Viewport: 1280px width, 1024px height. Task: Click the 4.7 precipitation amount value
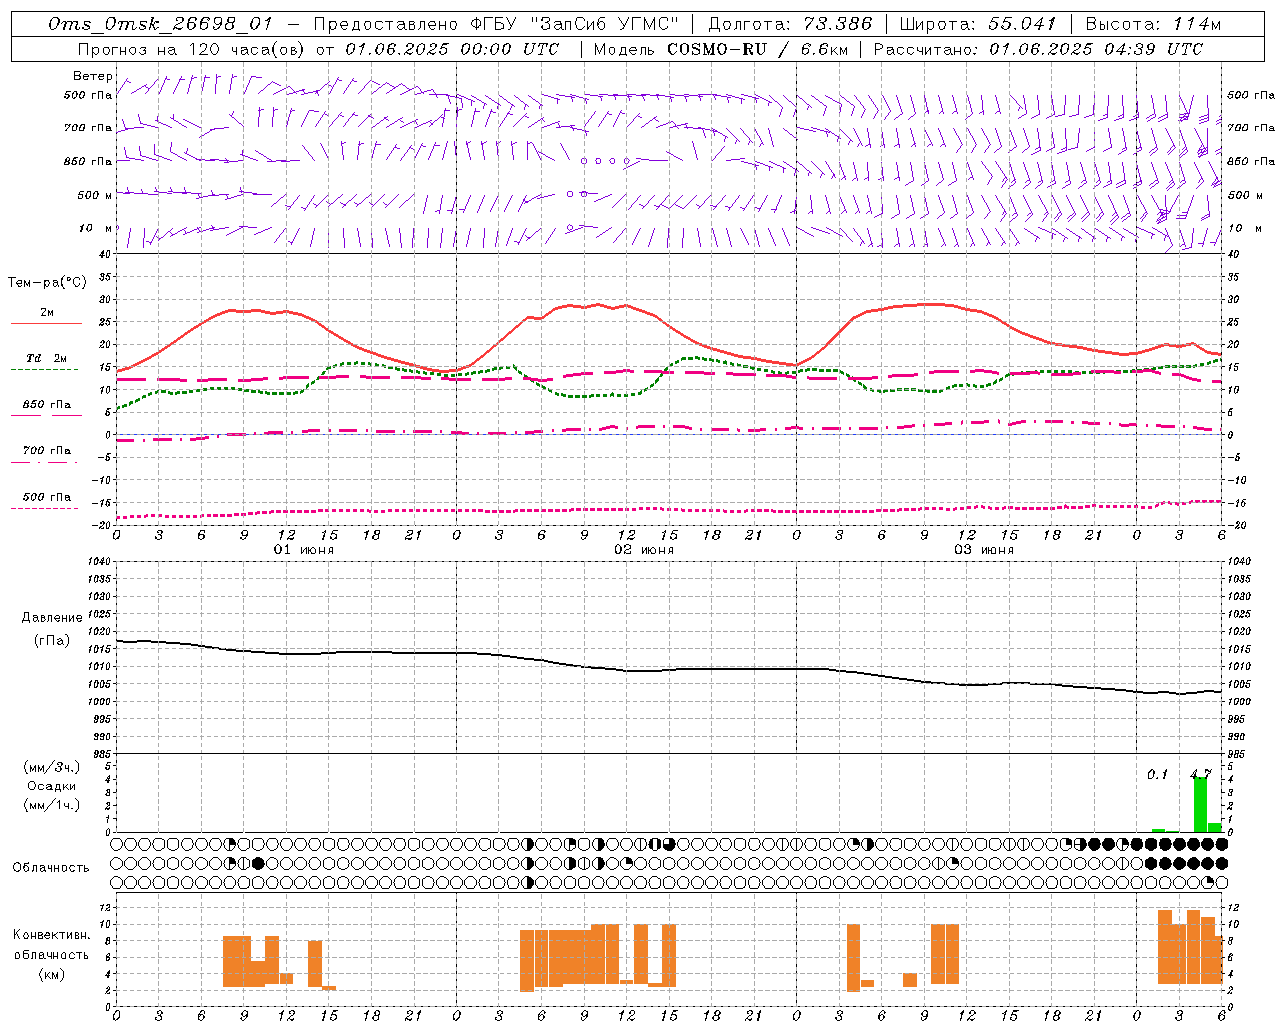tap(1200, 774)
